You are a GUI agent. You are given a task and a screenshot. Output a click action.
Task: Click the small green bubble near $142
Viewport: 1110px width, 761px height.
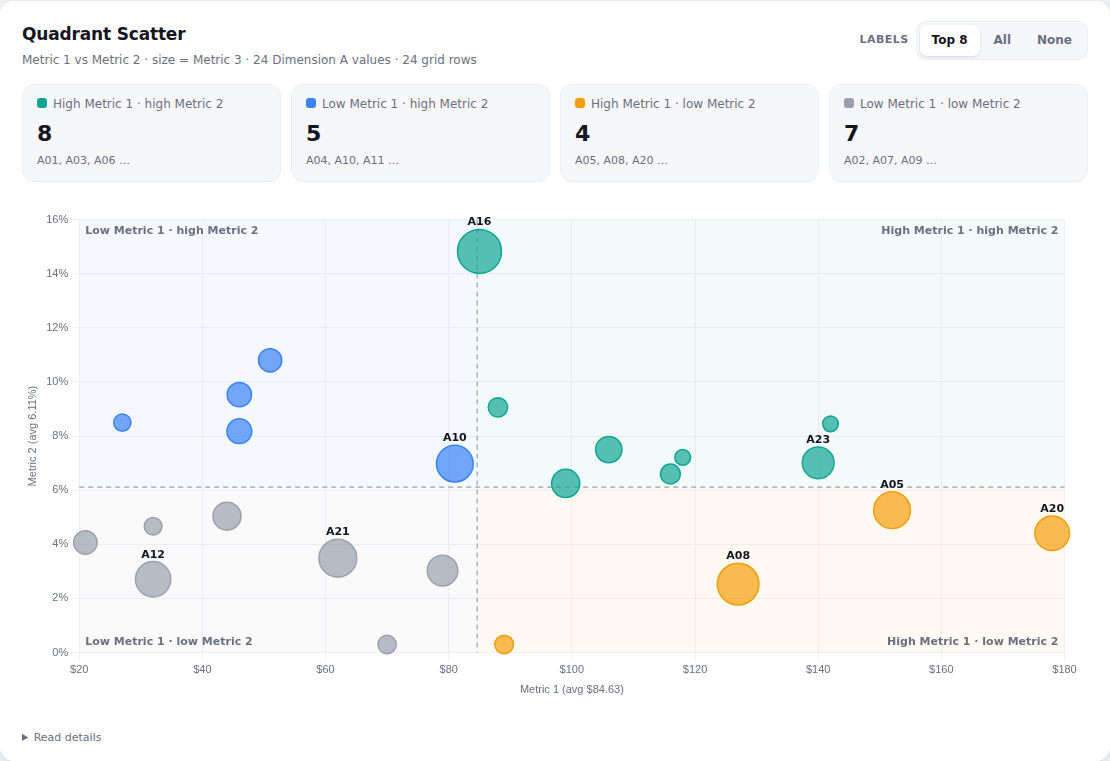click(x=830, y=424)
